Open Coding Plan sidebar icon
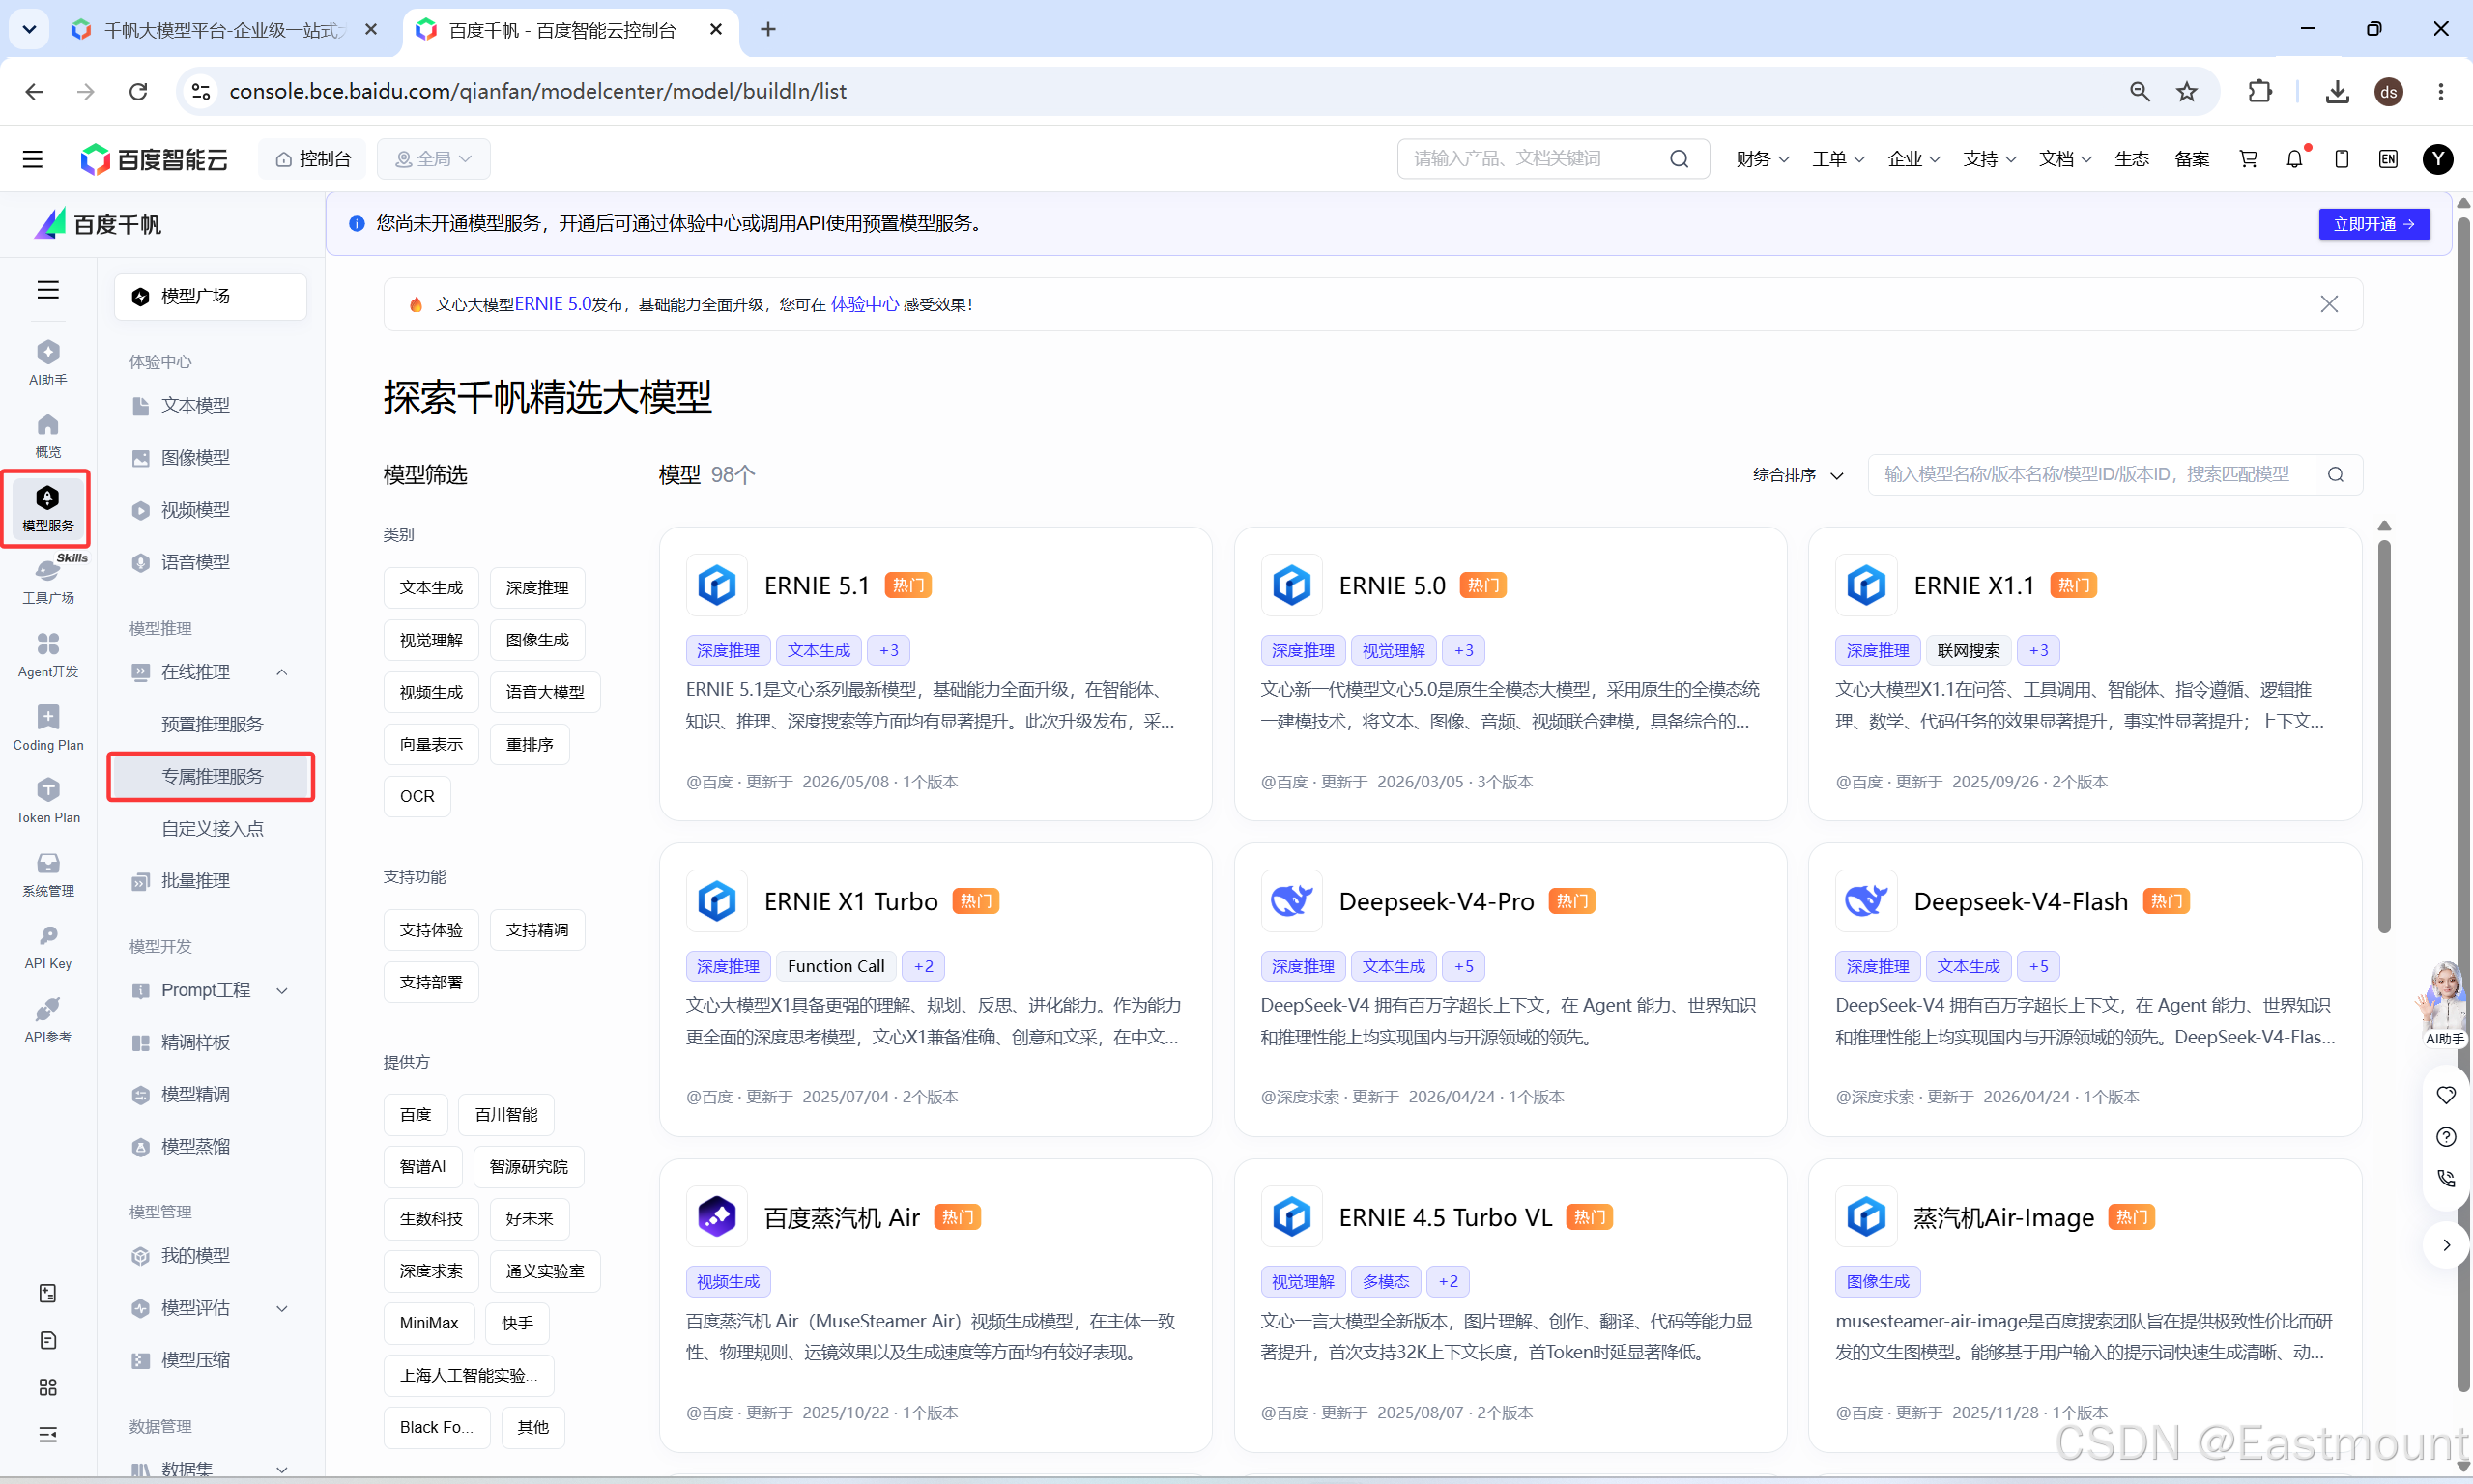Image resolution: width=2473 pixels, height=1484 pixels. coord(48,728)
